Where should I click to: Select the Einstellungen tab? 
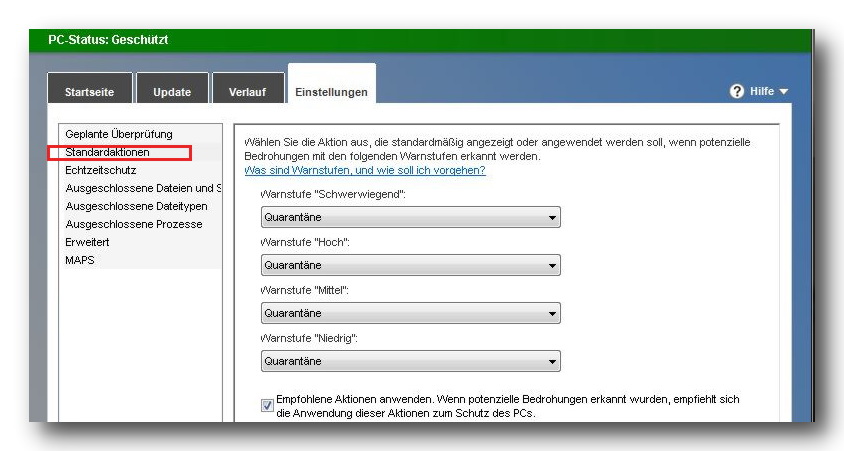(332, 84)
